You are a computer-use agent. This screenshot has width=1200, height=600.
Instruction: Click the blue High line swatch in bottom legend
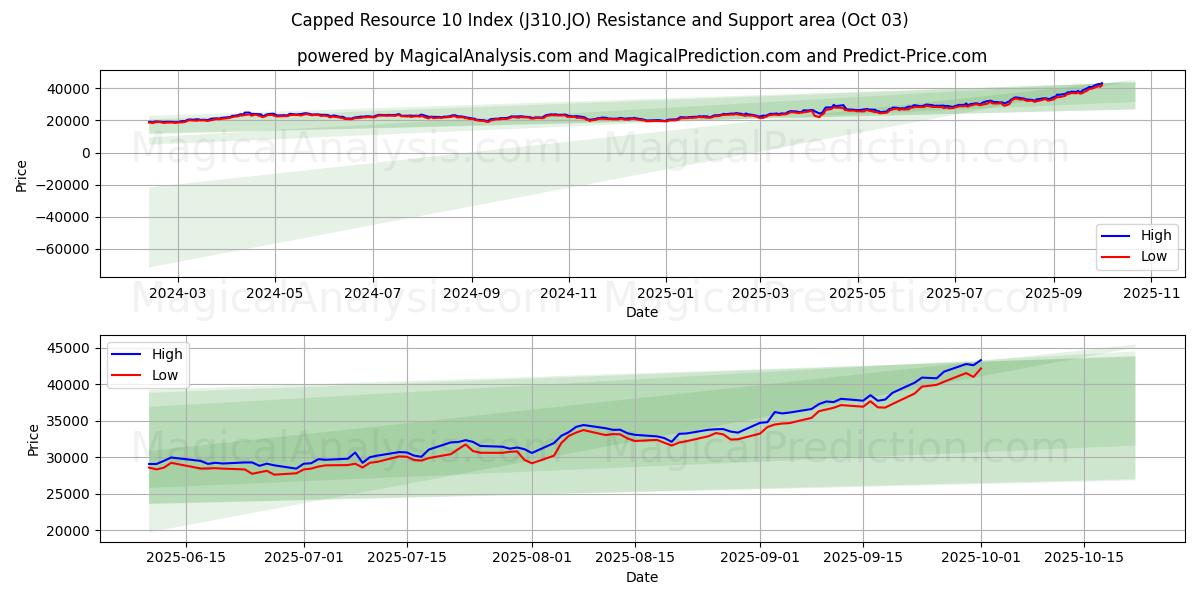point(127,354)
